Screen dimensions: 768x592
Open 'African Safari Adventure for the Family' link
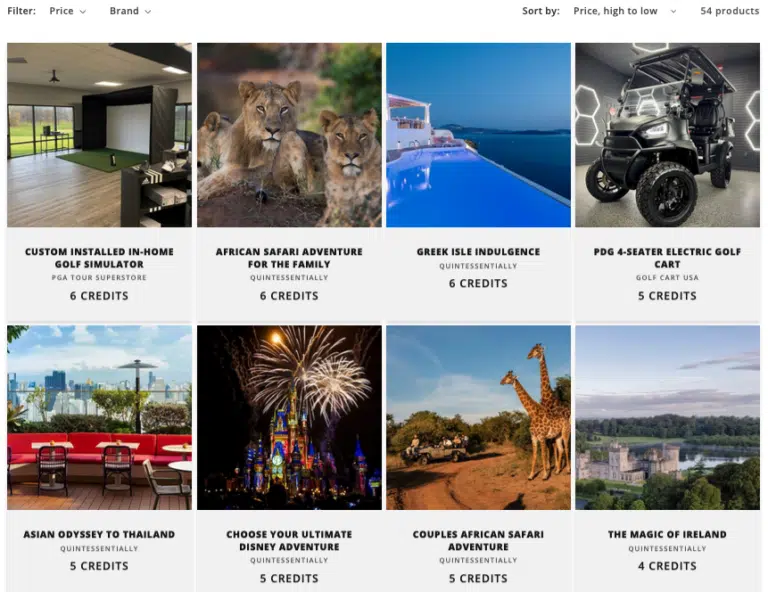click(x=289, y=258)
